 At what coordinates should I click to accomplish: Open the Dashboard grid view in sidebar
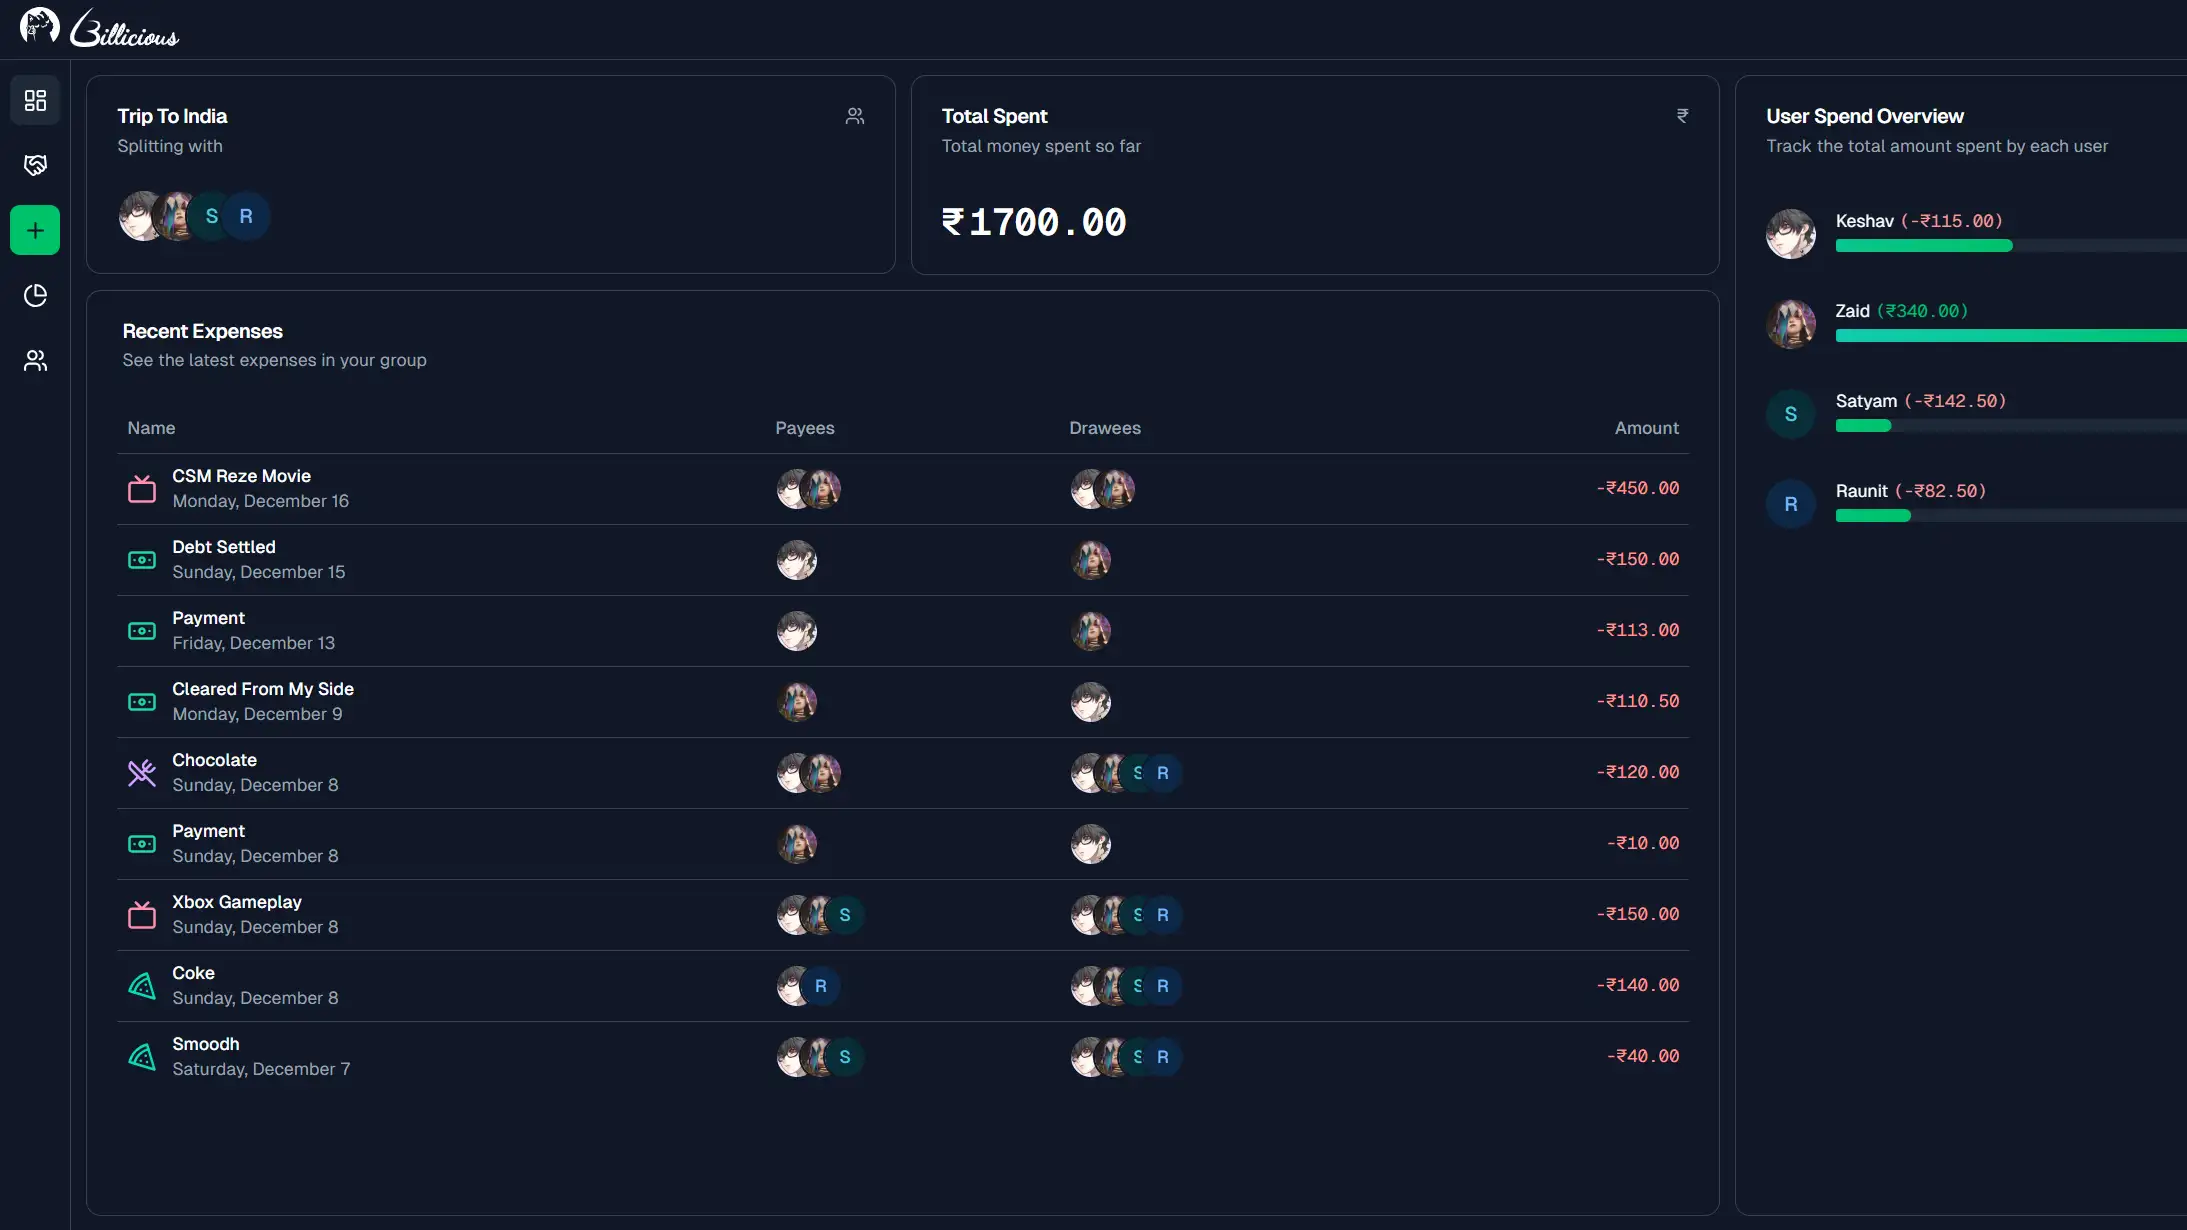click(36, 100)
